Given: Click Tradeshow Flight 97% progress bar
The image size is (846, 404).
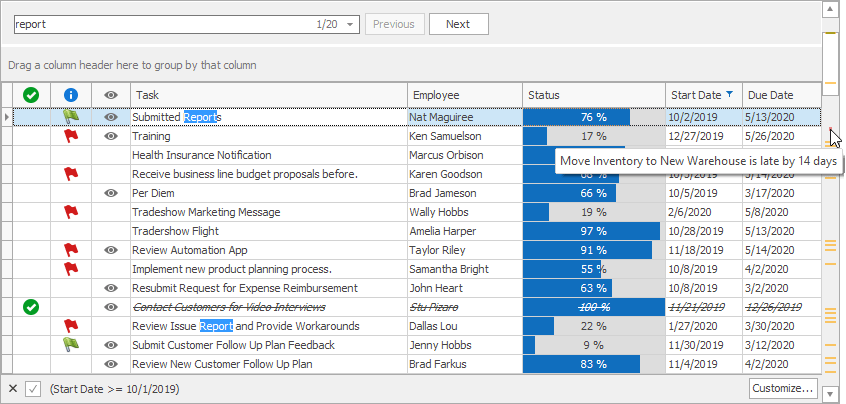Looking at the screenshot, I should pyautogui.click(x=593, y=231).
